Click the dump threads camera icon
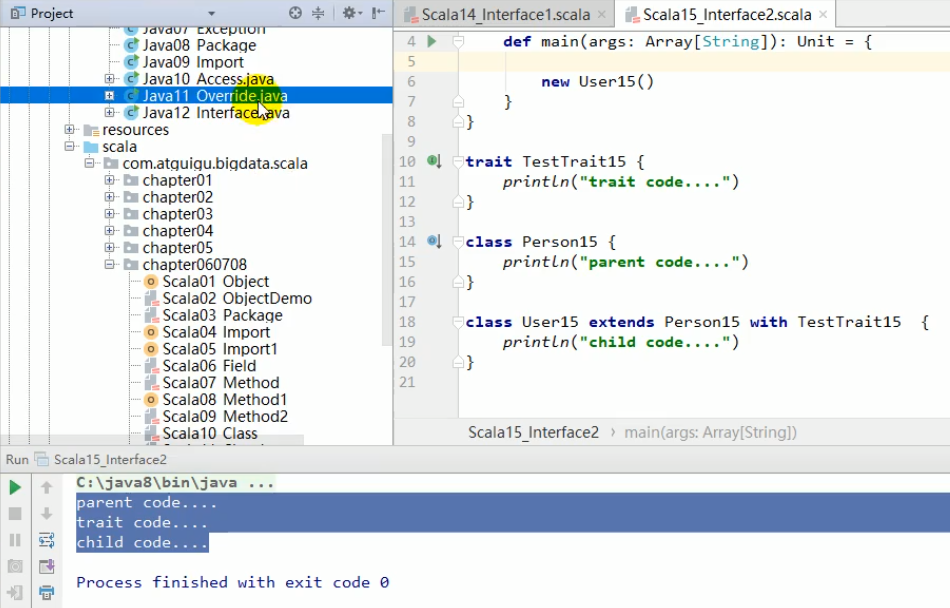This screenshot has width=950, height=608. [15, 566]
